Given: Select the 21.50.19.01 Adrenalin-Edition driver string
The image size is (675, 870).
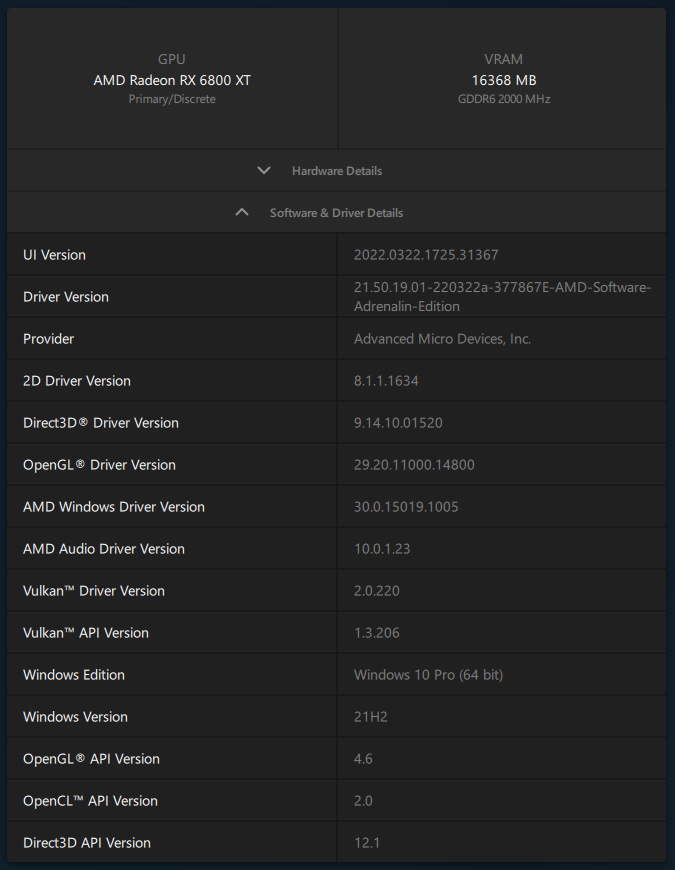Looking at the screenshot, I should (503, 297).
